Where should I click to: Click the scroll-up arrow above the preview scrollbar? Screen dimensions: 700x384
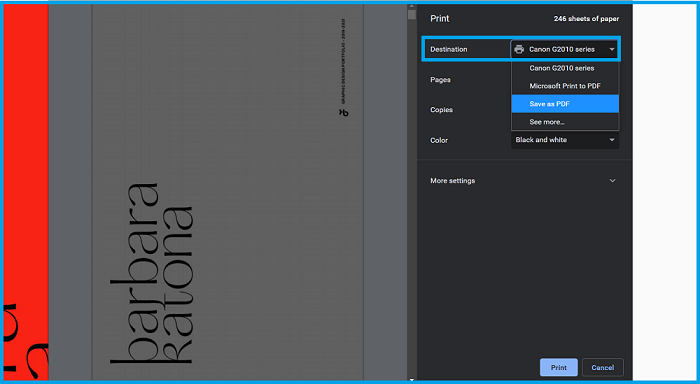[x=412, y=6]
